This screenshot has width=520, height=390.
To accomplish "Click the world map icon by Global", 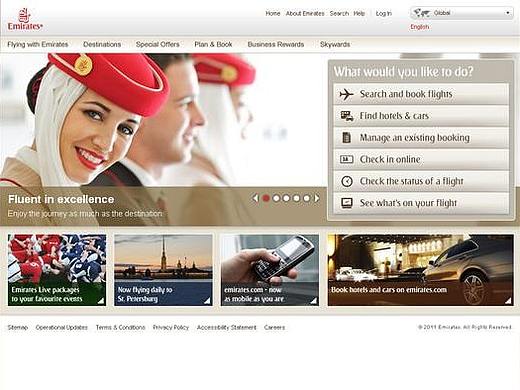I will tap(421, 13).
